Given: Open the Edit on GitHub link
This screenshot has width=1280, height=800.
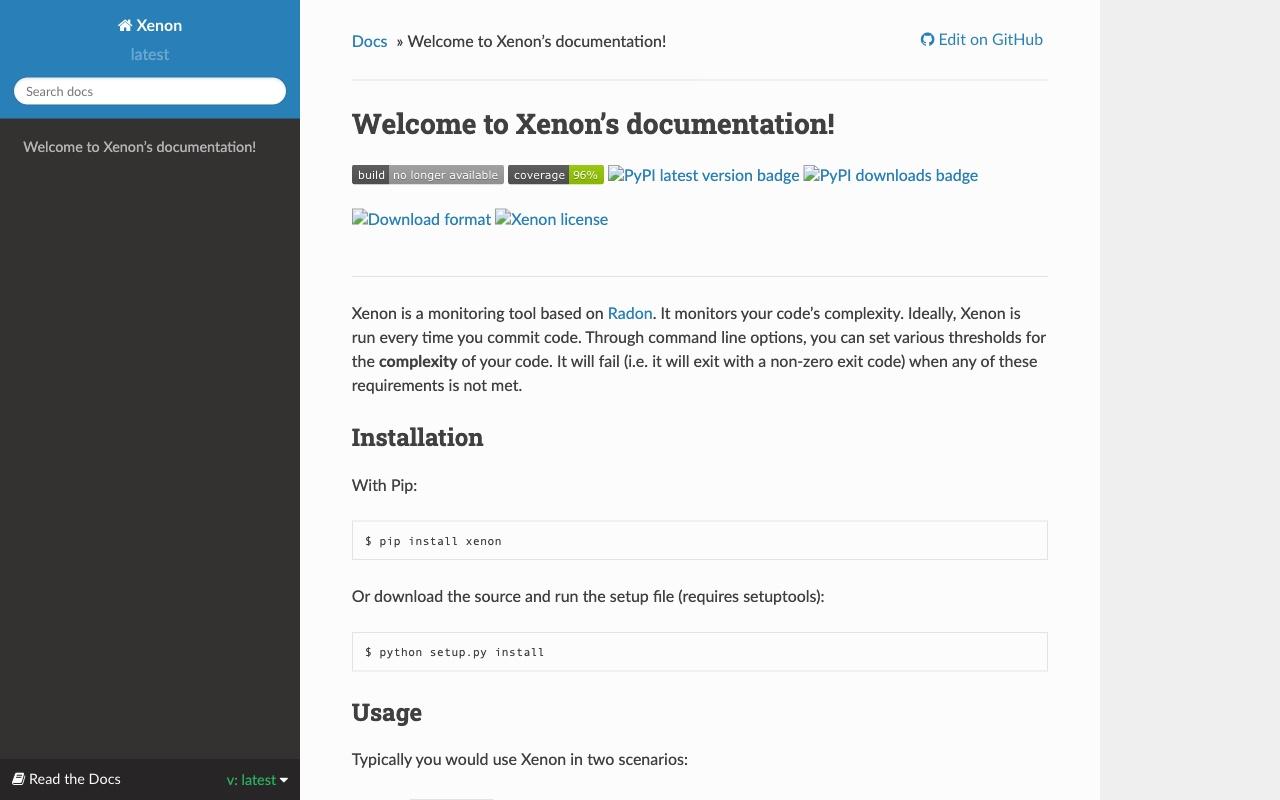Looking at the screenshot, I should (x=982, y=40).
